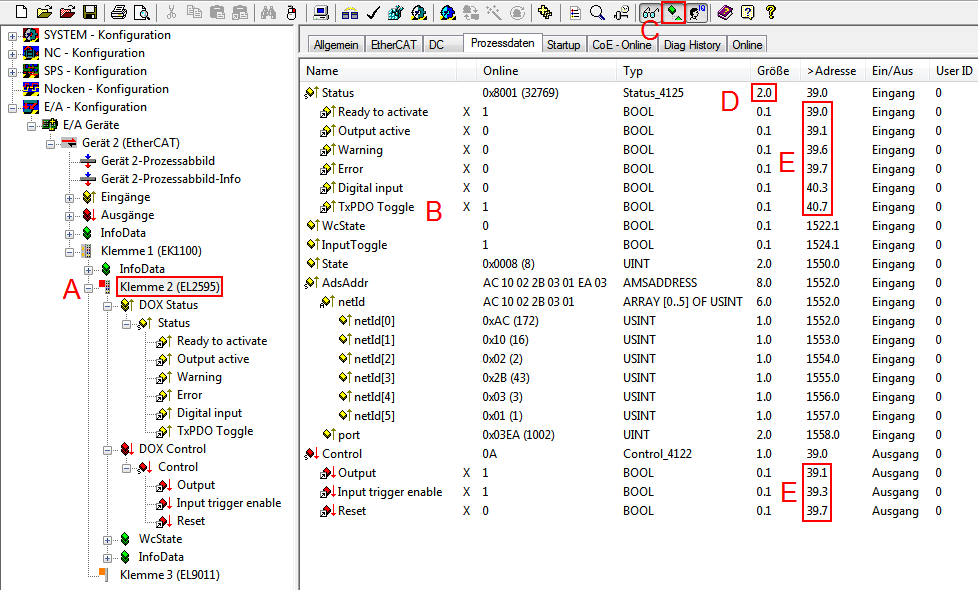Click the Check Configuration checkmark icon
Screen dimensions: 978x590
pos(373,12)
